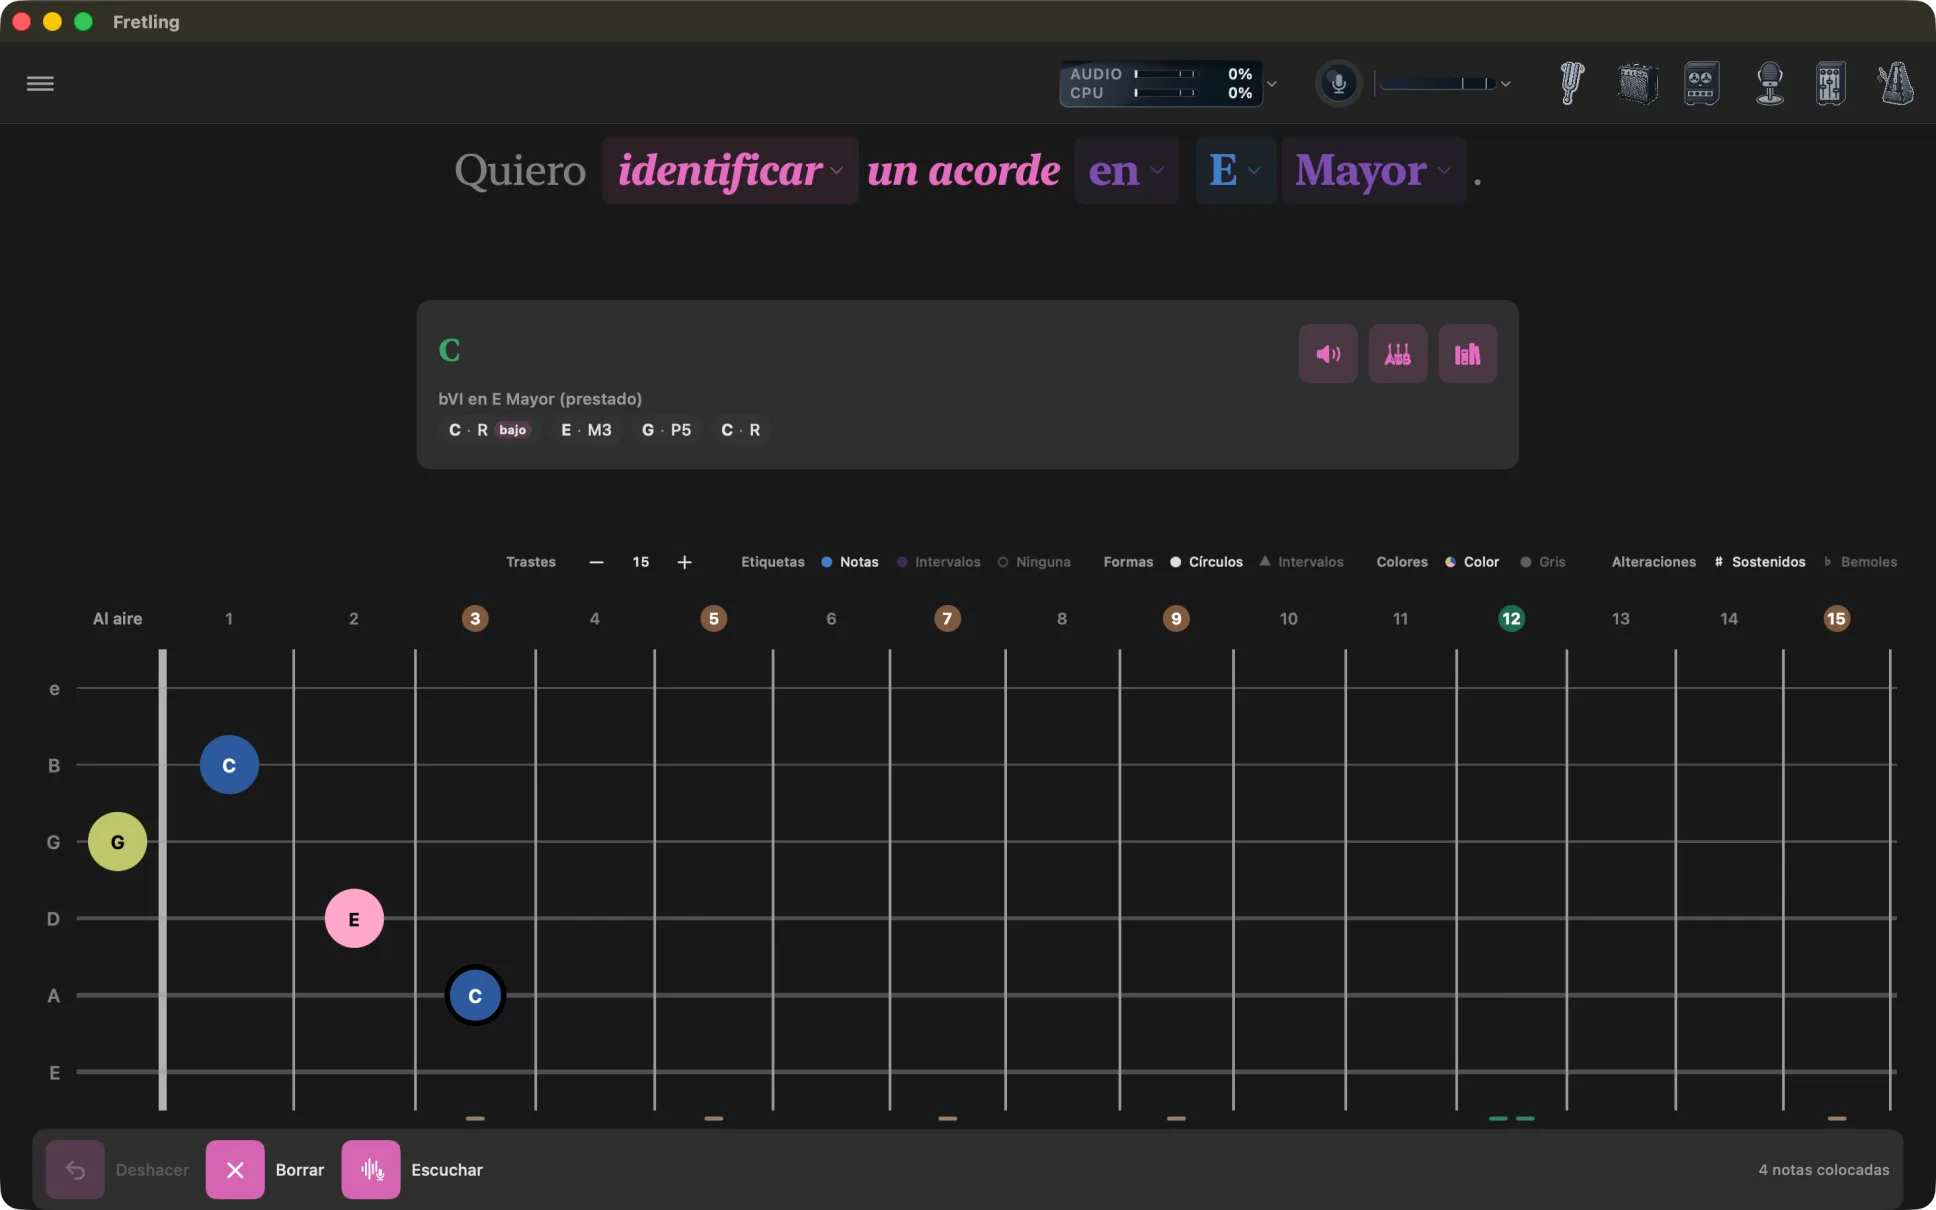This screenshot has width=1936, height=1210.
Task: Select Intervalos shape option under Formas
Action: tap(1301, 562)
